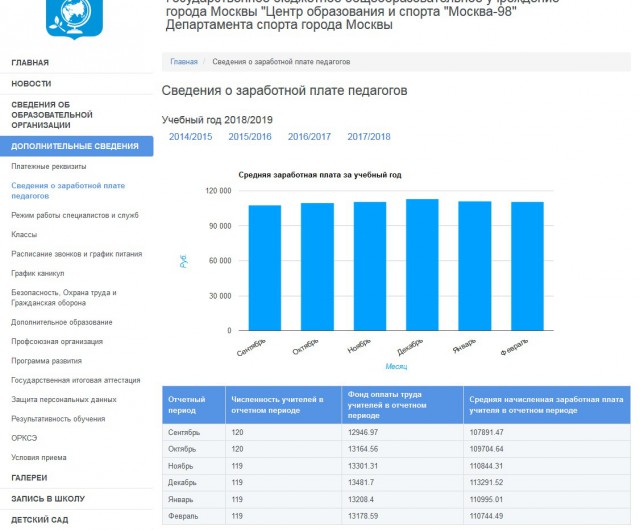Viewport: 640px width, 530px height.
Task: Open the Классы link
Action: click(24, 234)
